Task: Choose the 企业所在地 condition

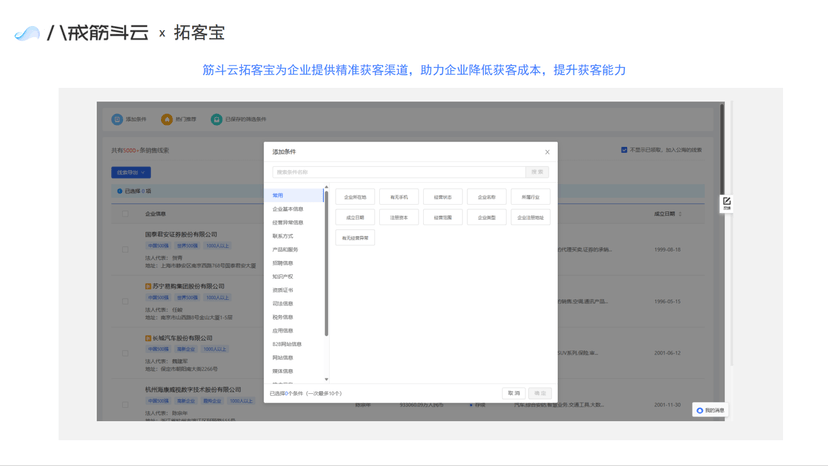Action: 355,197
